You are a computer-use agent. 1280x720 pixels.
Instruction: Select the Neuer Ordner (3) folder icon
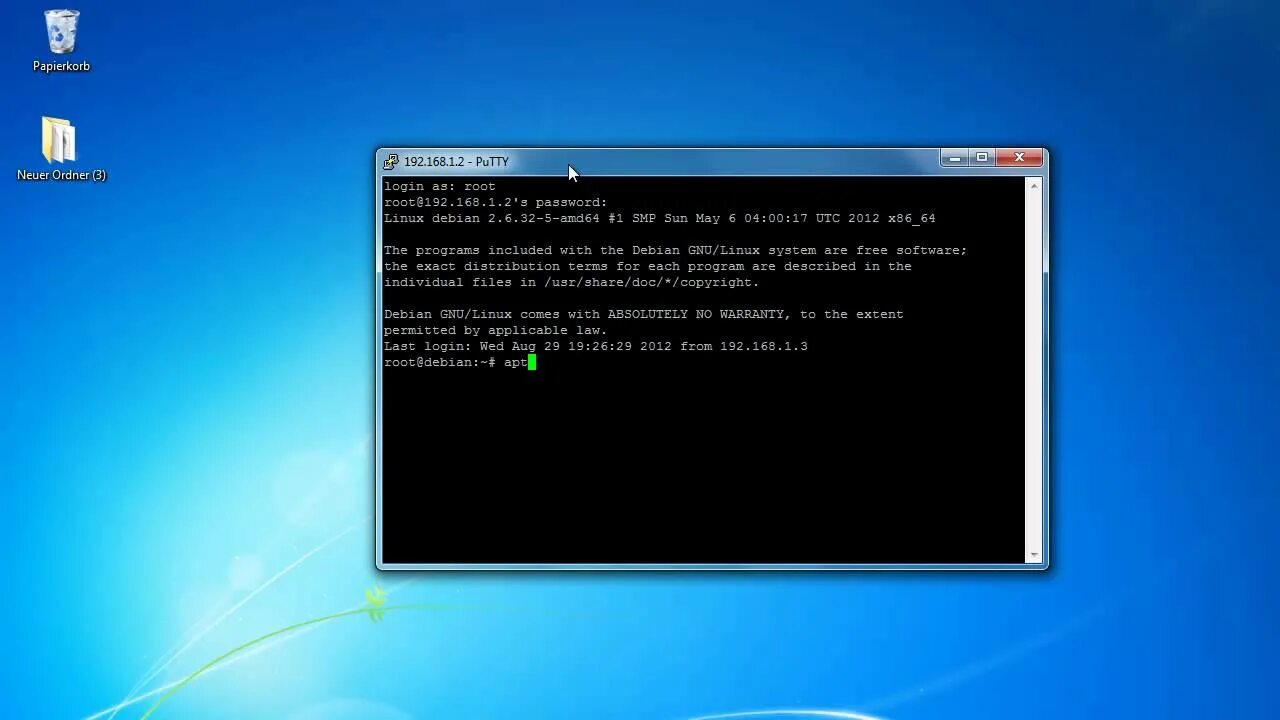point(60,140)
